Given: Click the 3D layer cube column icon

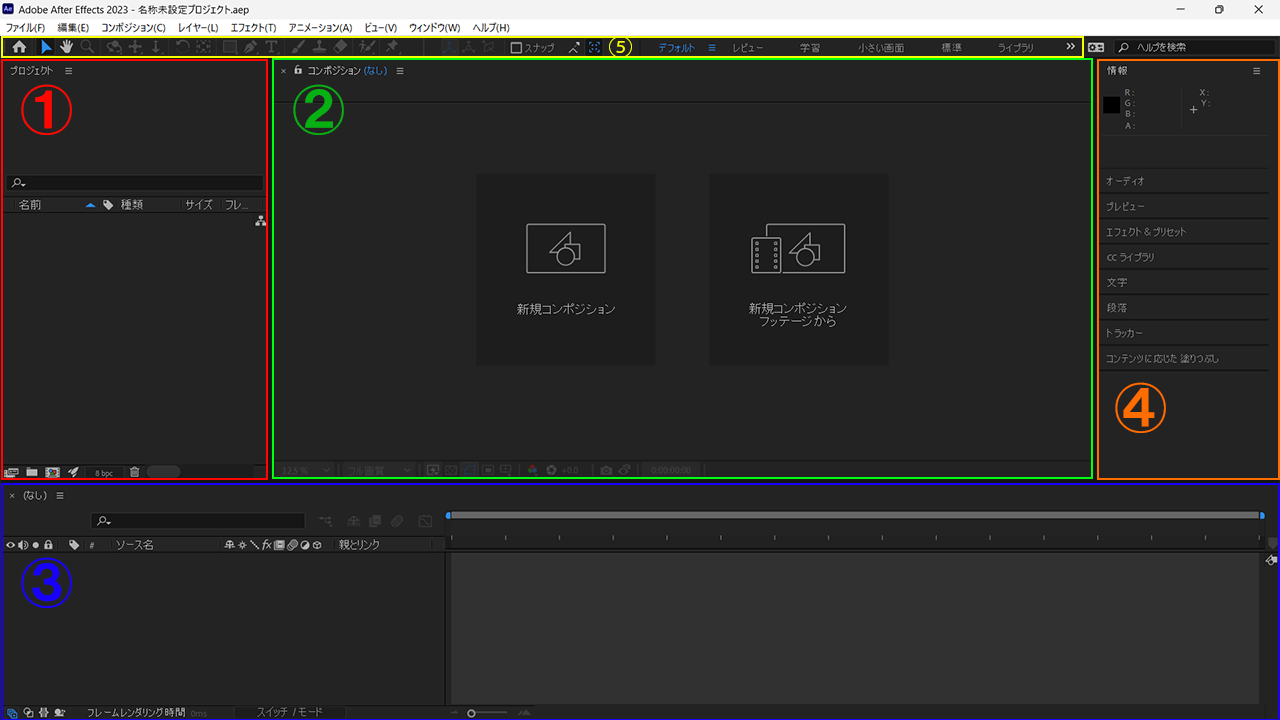Looking at the screenshot, I should pyautogui.click(x=317, y=545).
